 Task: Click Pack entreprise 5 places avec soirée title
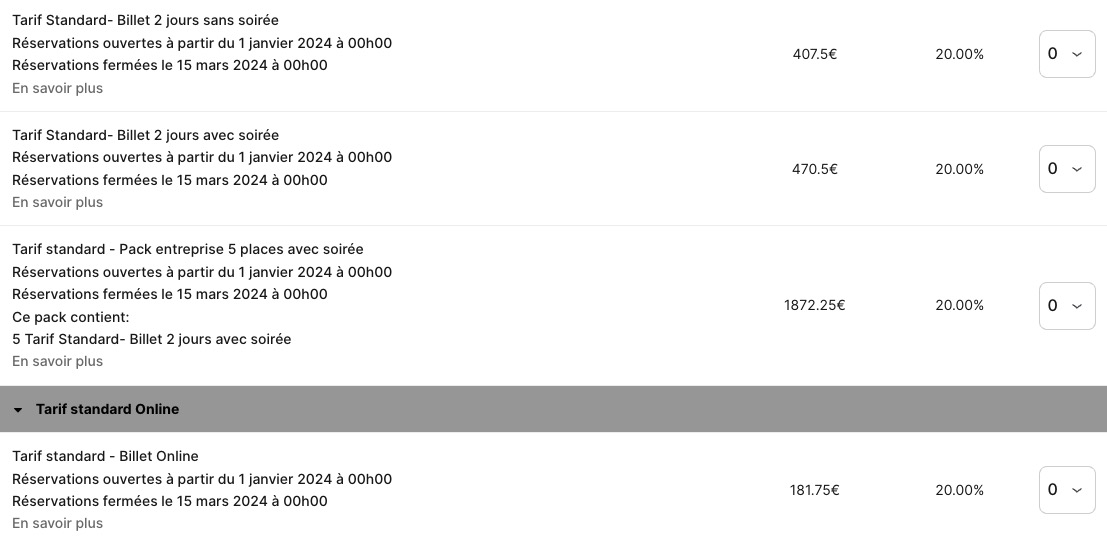coord(187,249)
